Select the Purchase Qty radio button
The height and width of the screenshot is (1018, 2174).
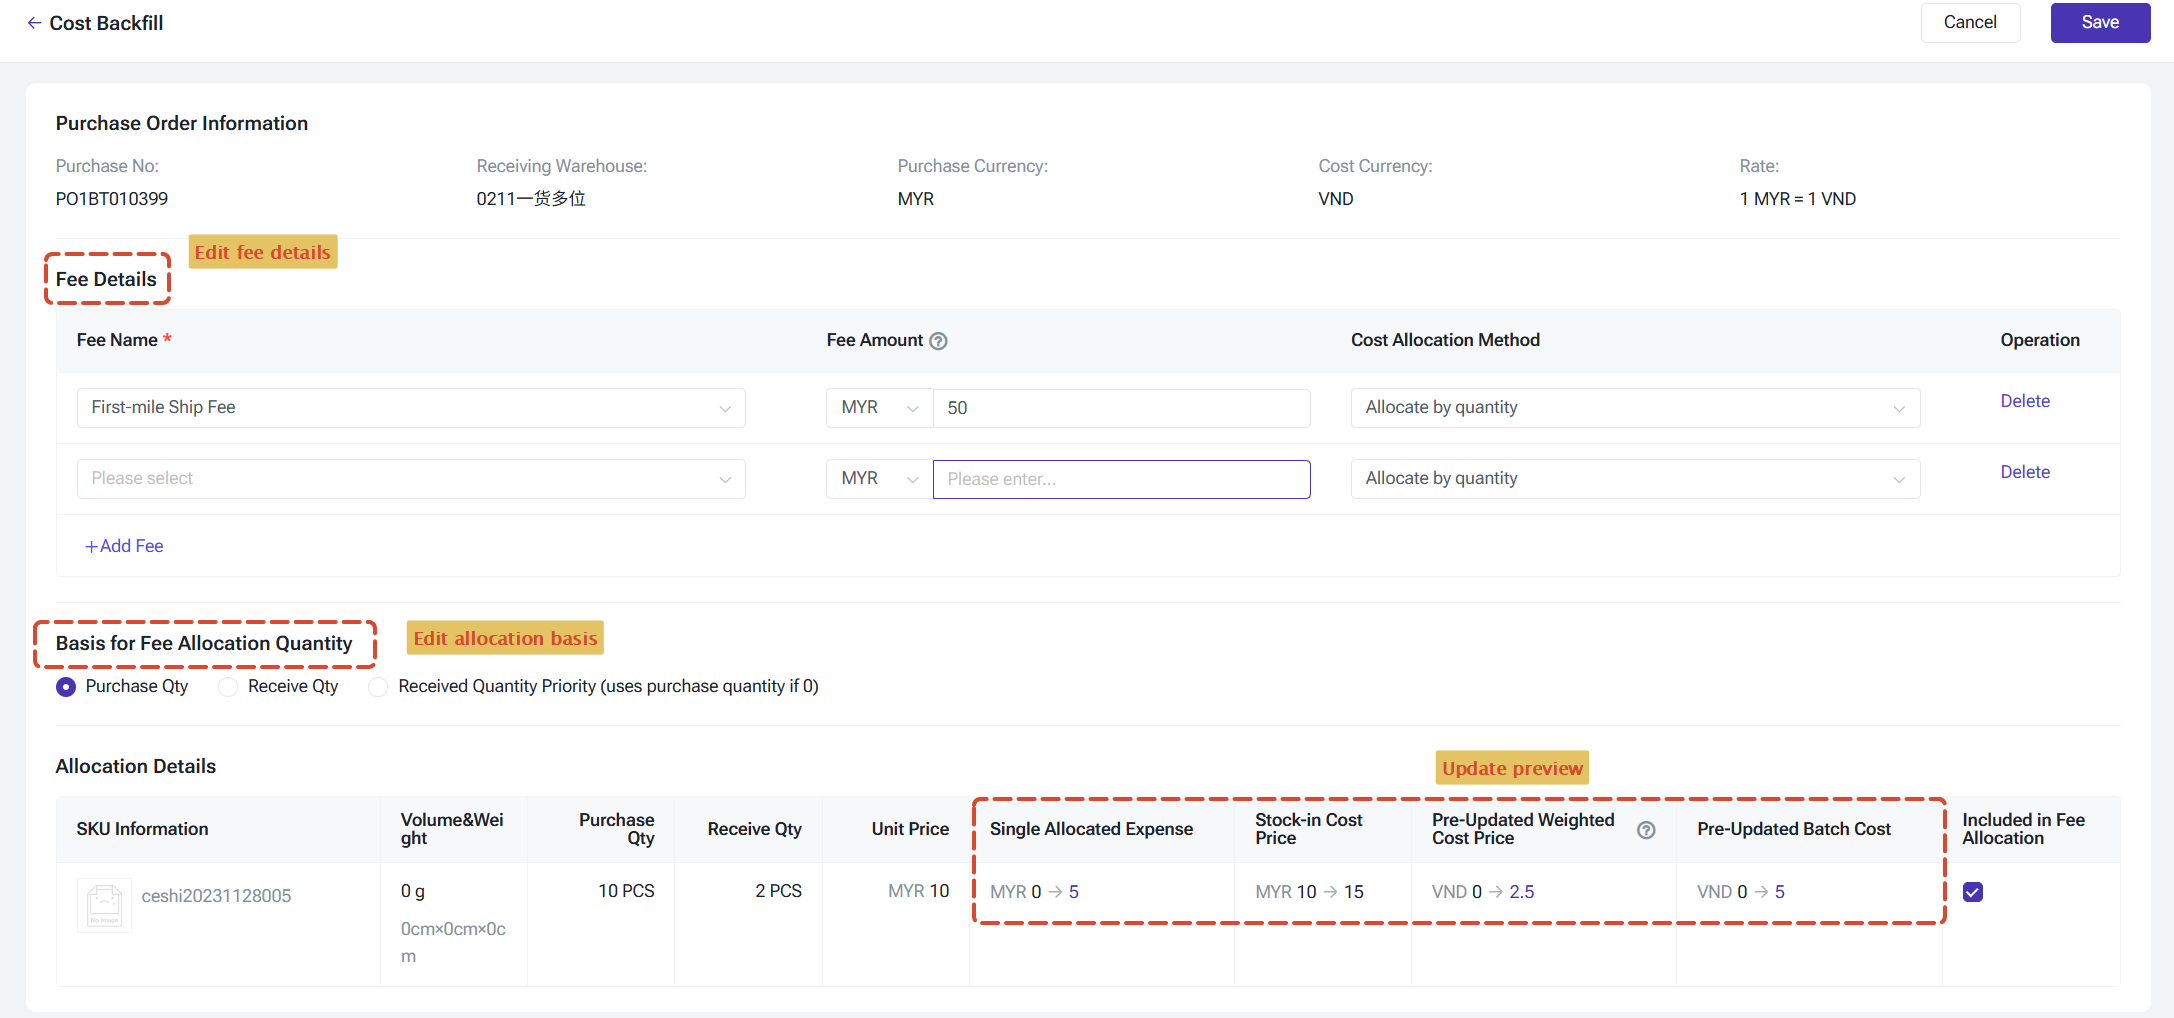pos(66,687)
